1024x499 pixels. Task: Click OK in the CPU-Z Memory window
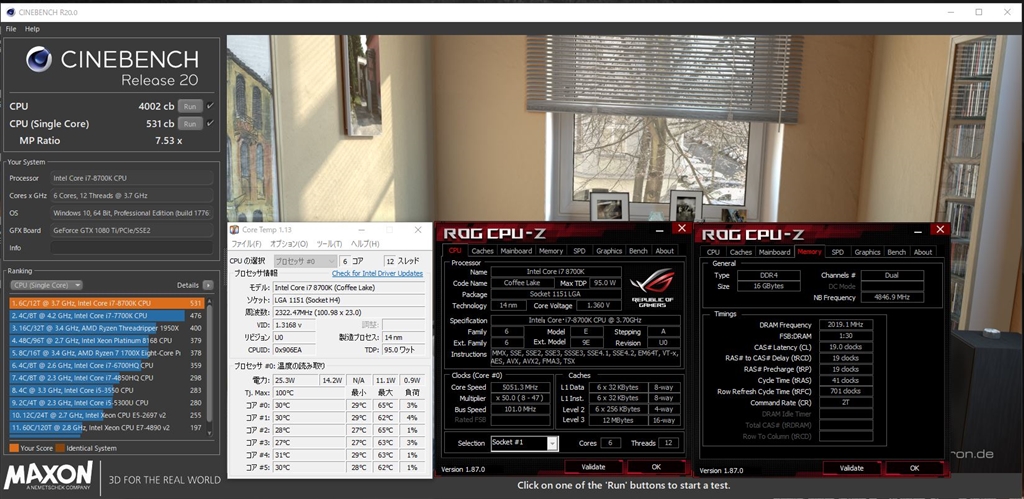click(914, 468)
